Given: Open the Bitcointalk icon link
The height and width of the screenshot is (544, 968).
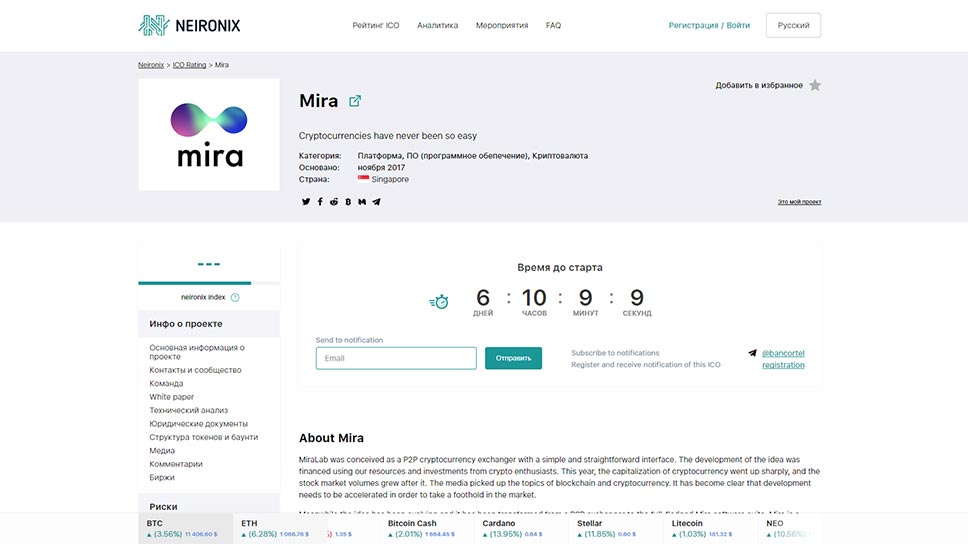Looking at the screenshot, I should (x=348, y=202).
